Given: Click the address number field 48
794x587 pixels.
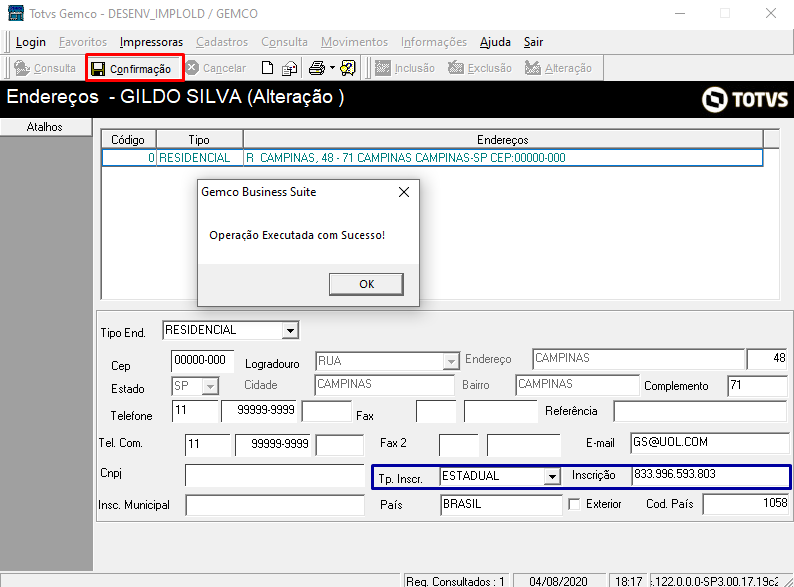Looking at the screenshot, I should point(767,358).
